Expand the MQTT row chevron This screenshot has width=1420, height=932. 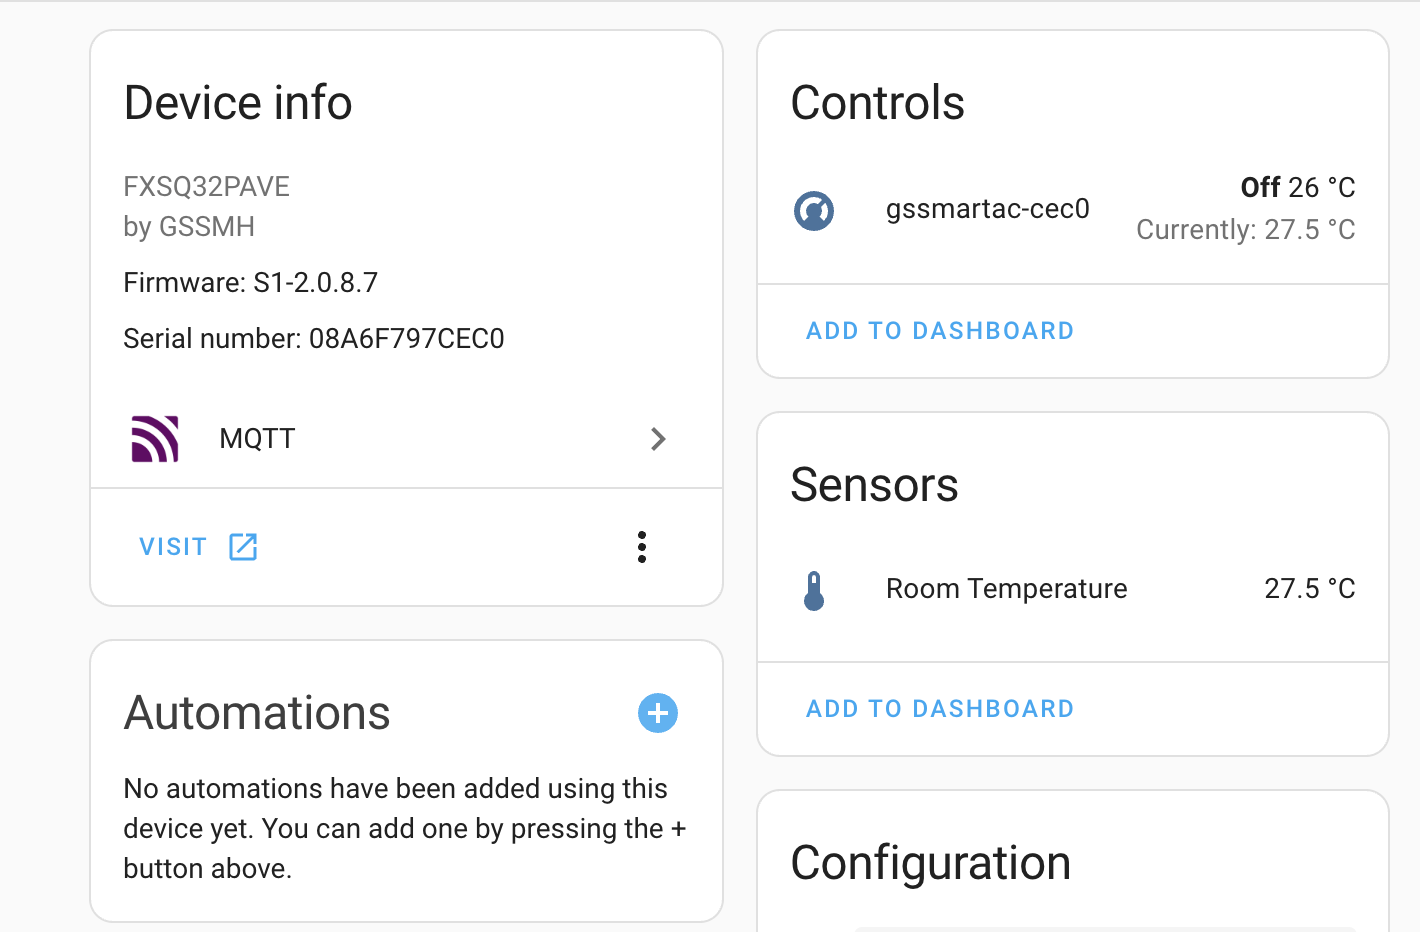pos(657,438)
